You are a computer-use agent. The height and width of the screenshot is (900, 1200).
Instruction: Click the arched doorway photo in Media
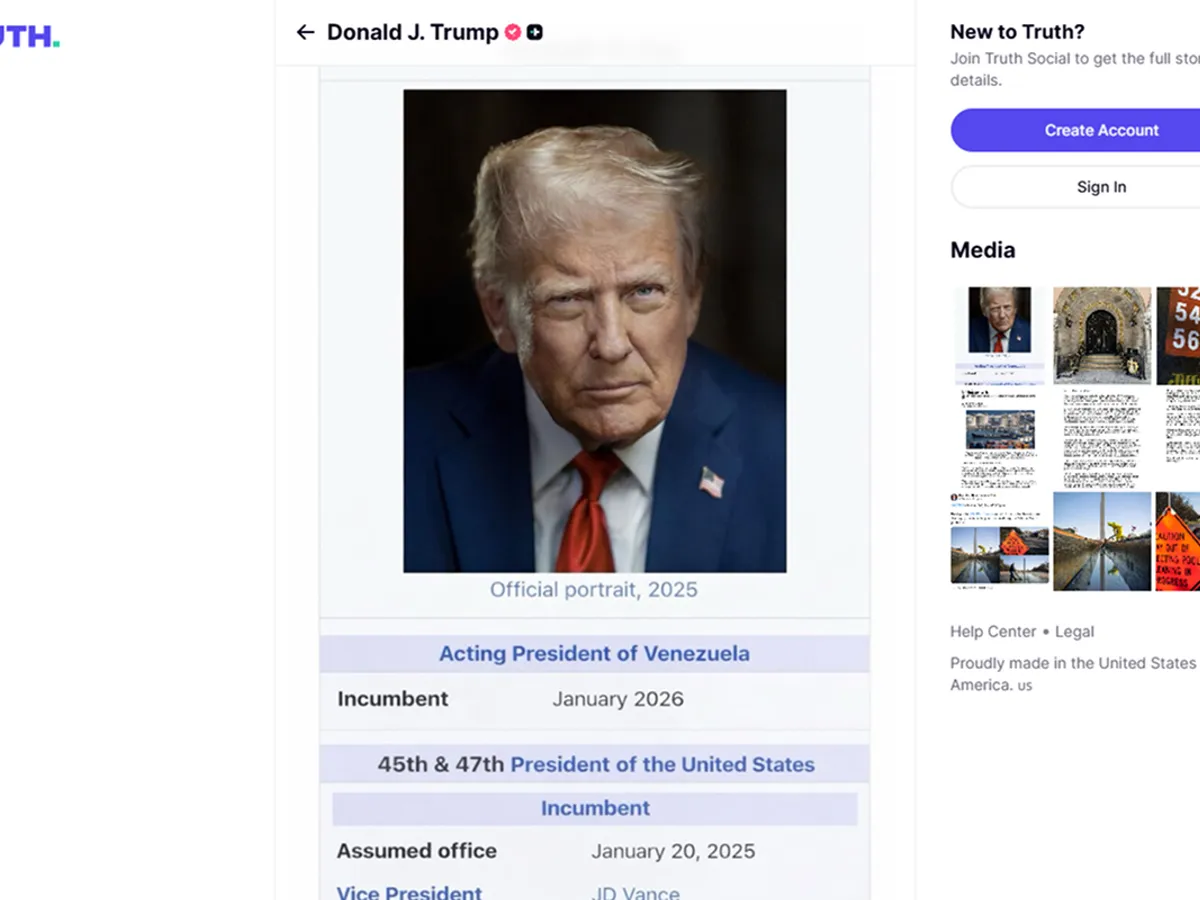click(x=1101, y=333)
